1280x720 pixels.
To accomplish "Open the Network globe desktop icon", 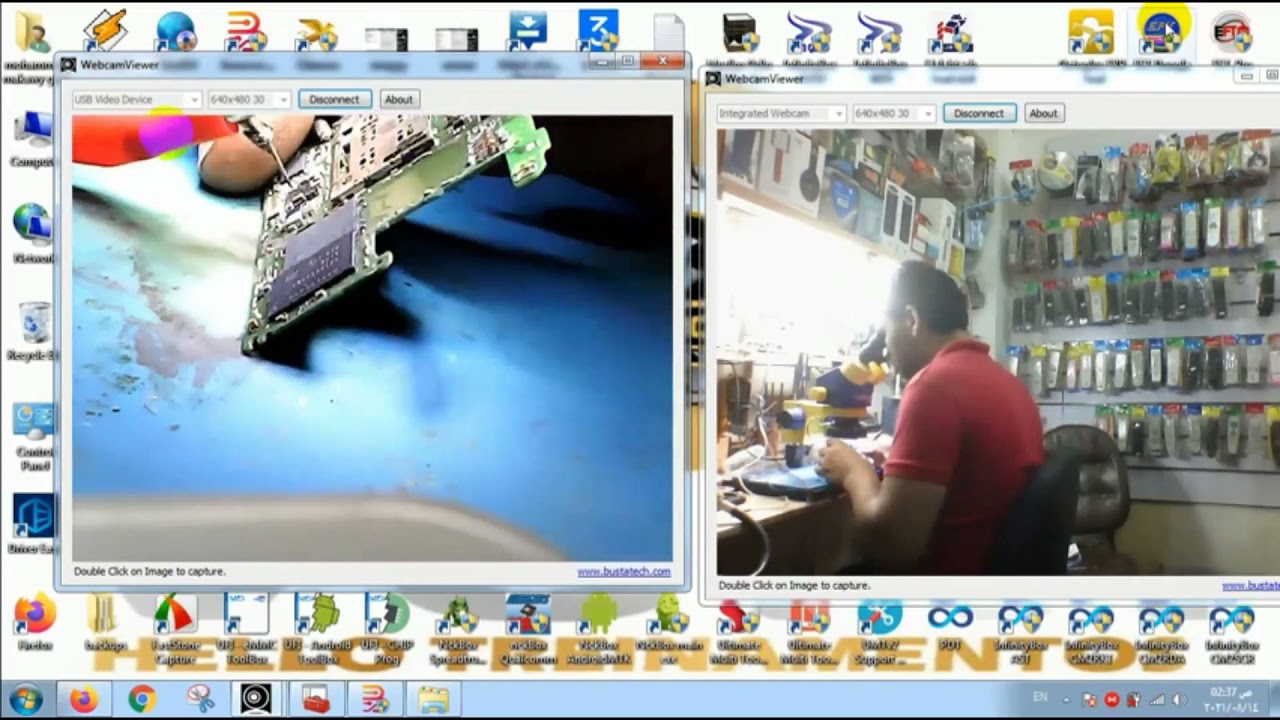I will (x=33, y=232).
